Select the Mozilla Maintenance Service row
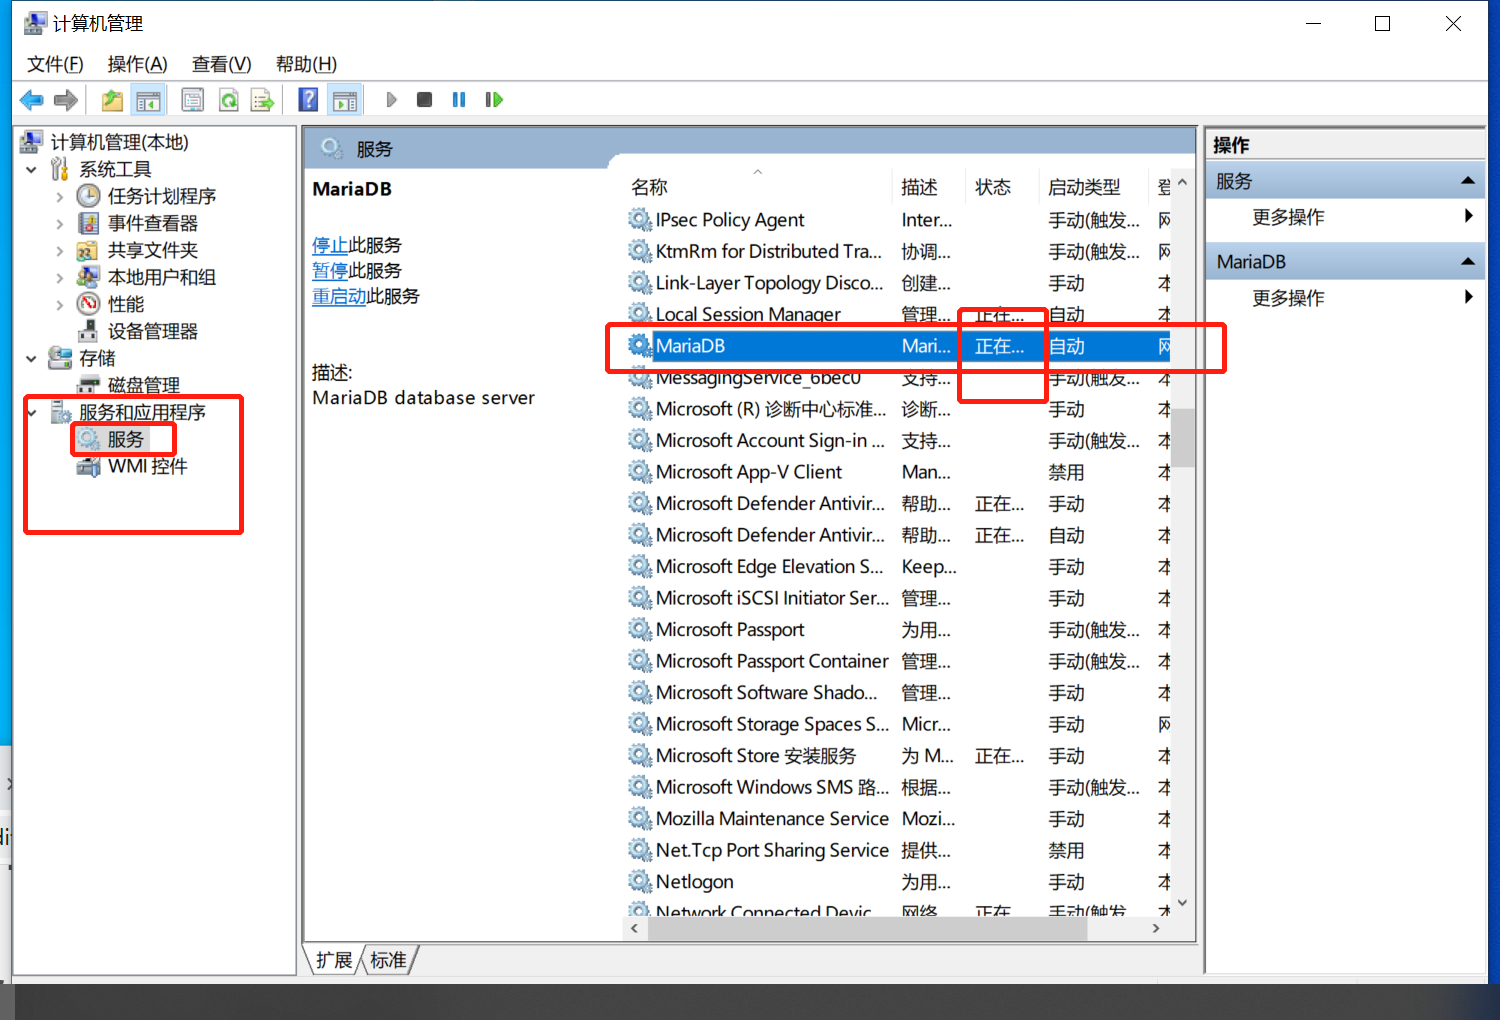Image resolution: width=1500 pixels, height=1020 pixels. [x=897, y=818]
